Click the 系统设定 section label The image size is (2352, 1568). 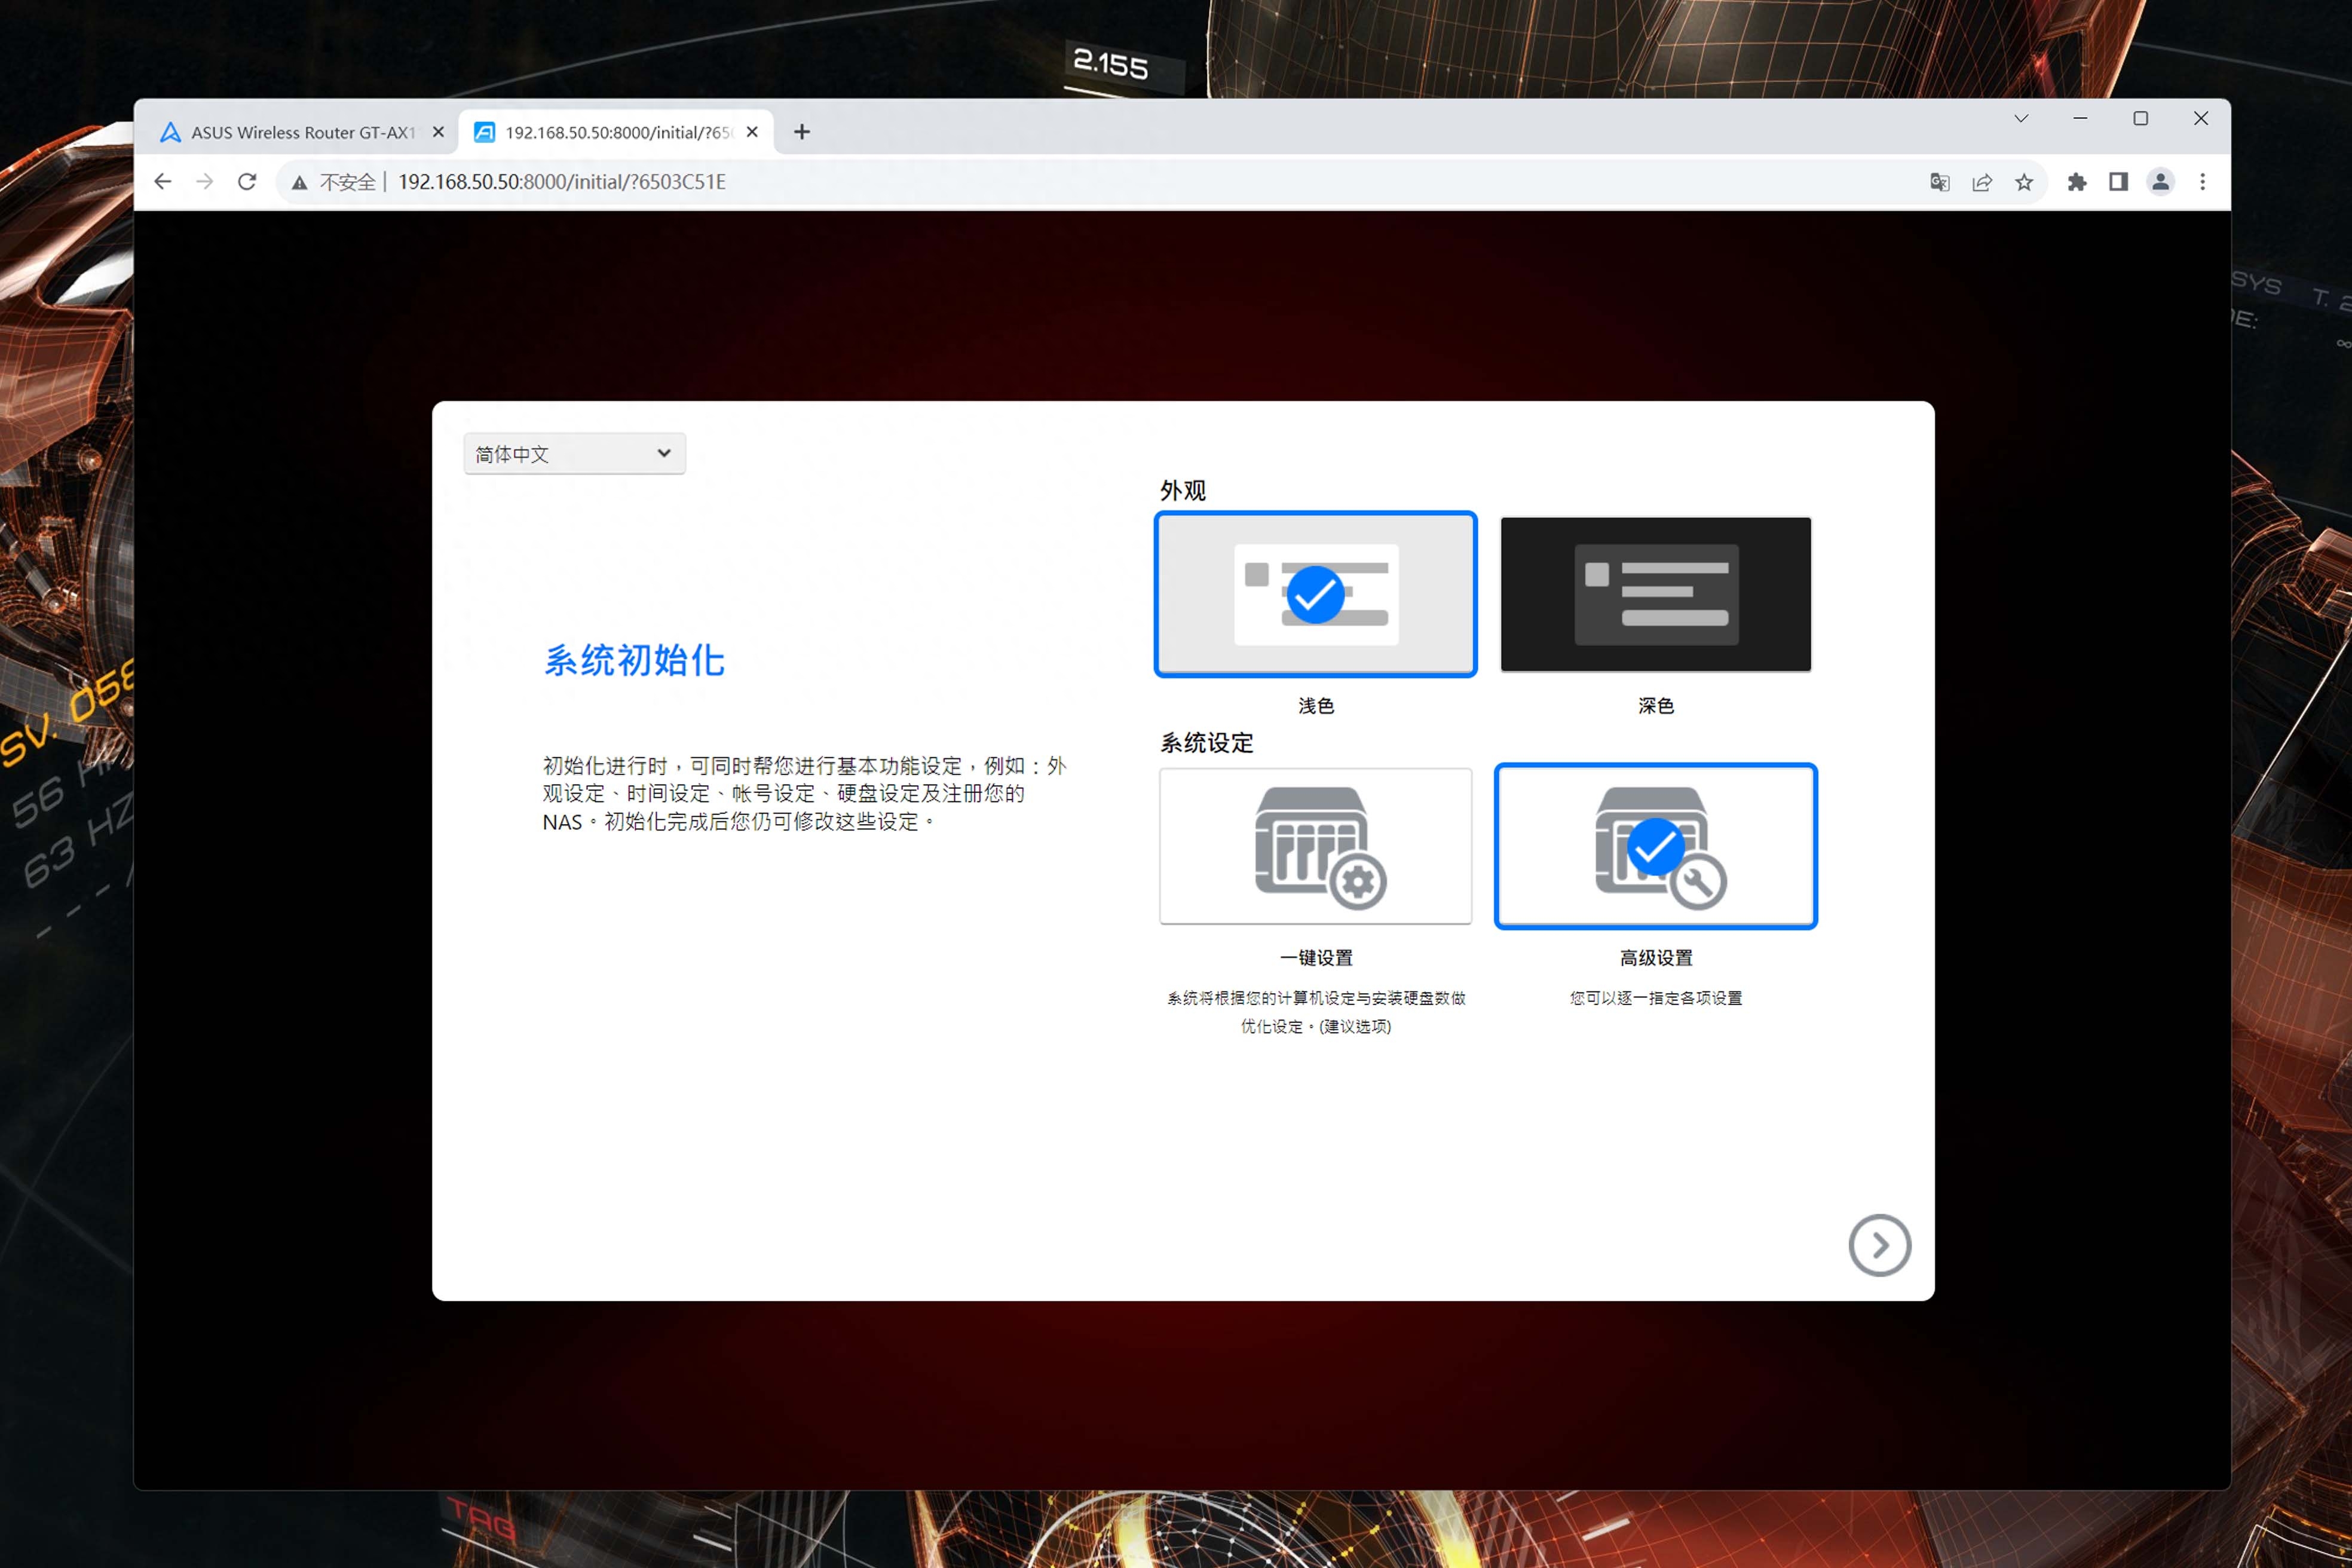coord(1206,742)
